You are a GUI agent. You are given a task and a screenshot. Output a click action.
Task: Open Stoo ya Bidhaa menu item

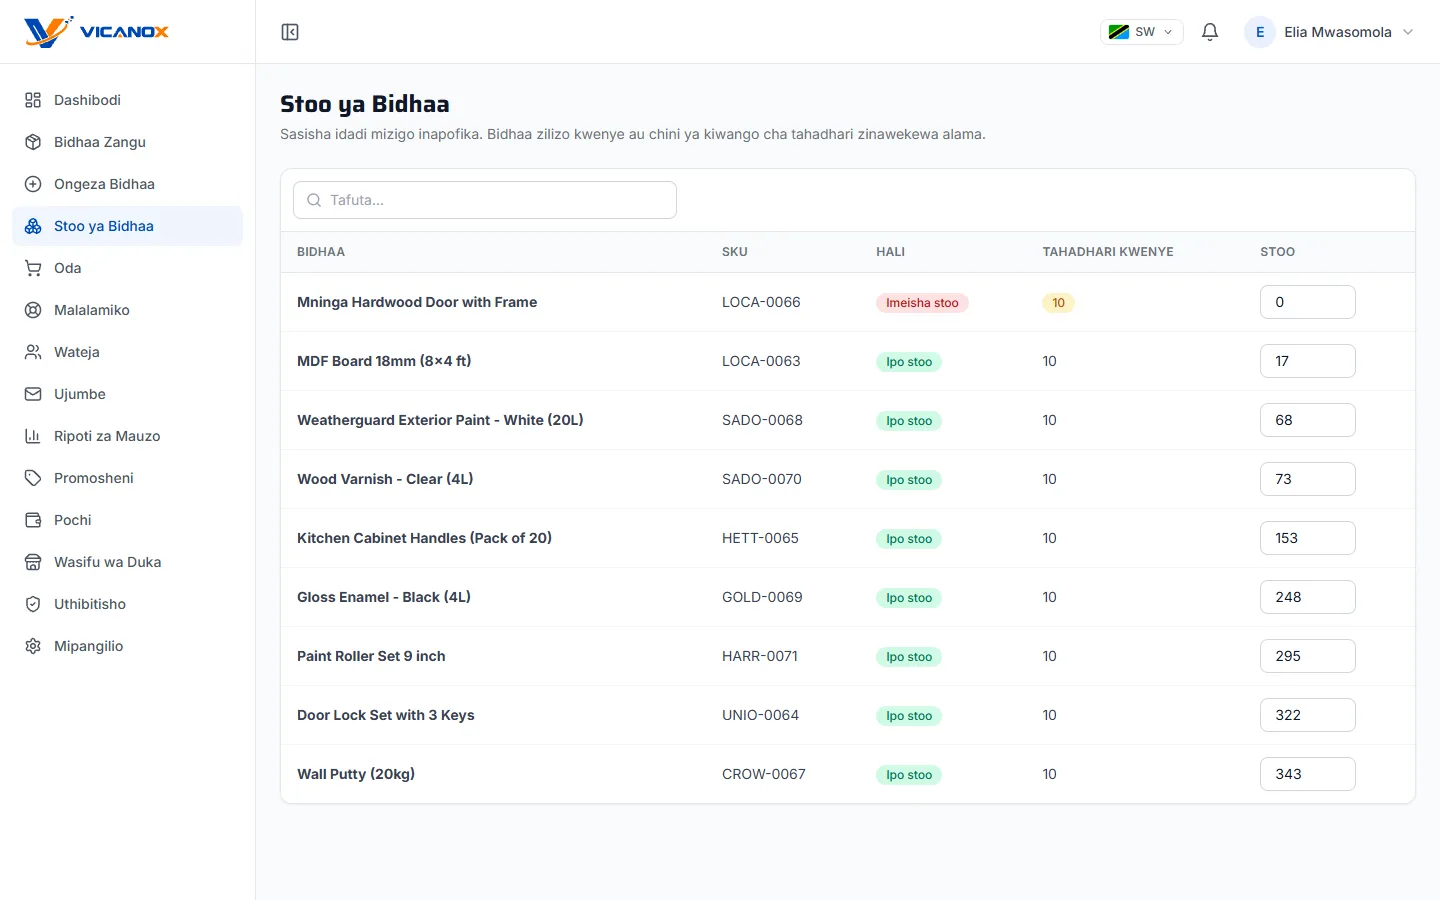[x=127, y=226]
